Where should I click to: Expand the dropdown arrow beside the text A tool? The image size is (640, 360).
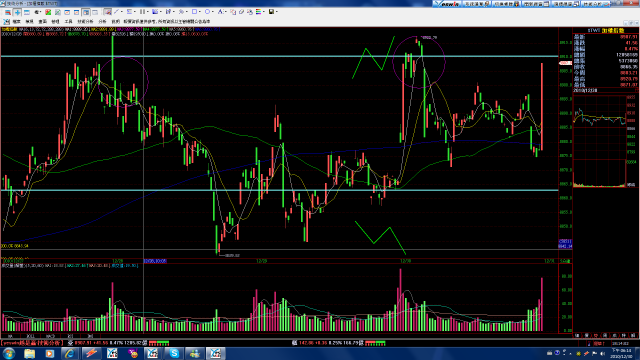(x=226, y=12)
